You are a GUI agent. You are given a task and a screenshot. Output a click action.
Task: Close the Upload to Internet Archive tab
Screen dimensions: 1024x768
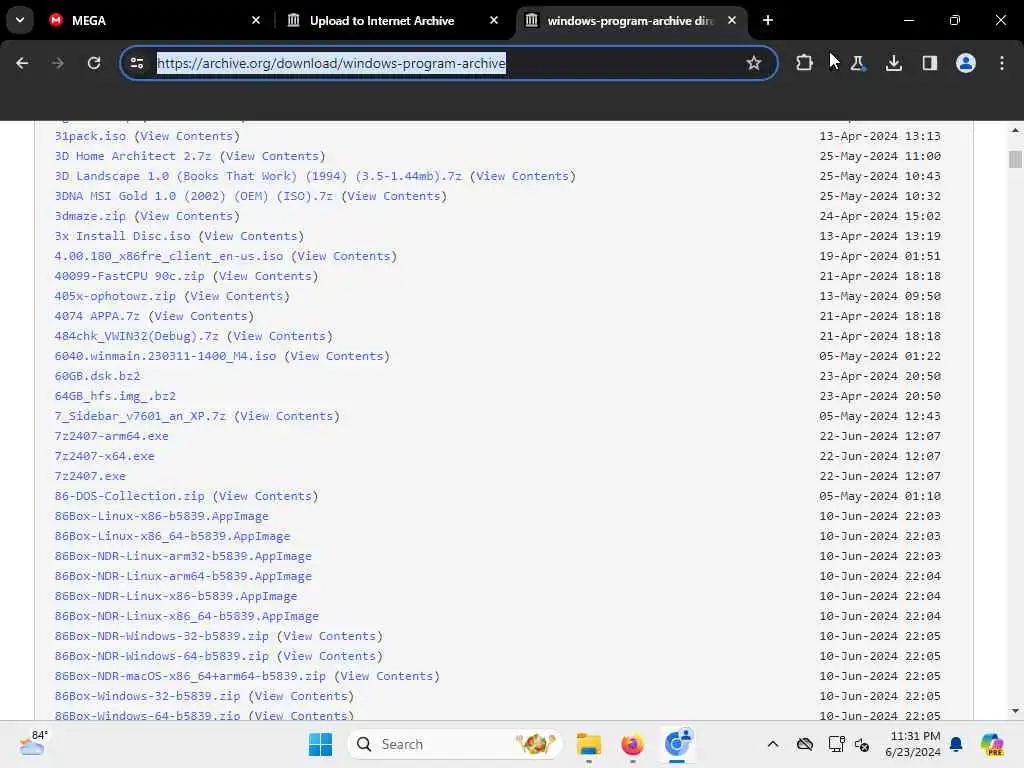[494, 20]
